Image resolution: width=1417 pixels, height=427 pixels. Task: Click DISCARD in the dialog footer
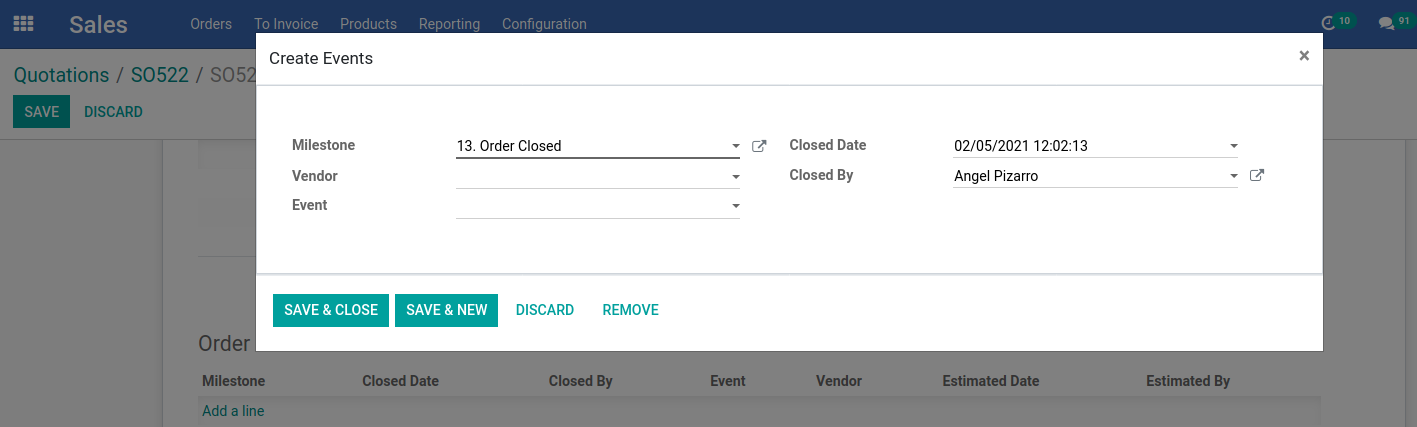coord(545,310)
